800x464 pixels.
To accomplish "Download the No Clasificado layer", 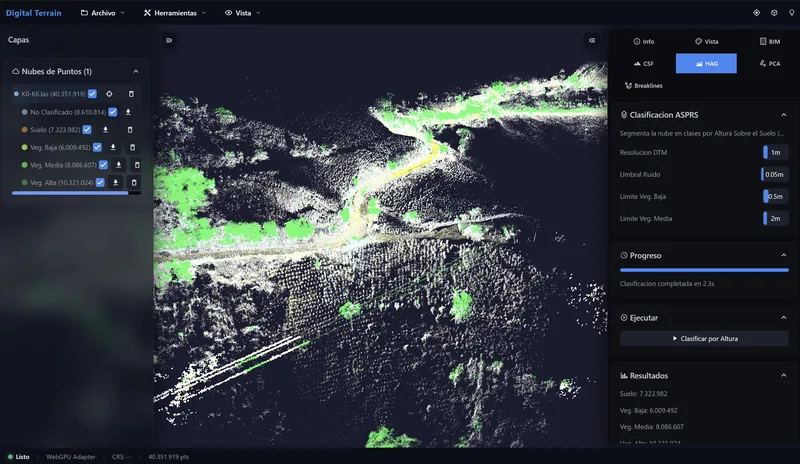I will pos(128,112).
